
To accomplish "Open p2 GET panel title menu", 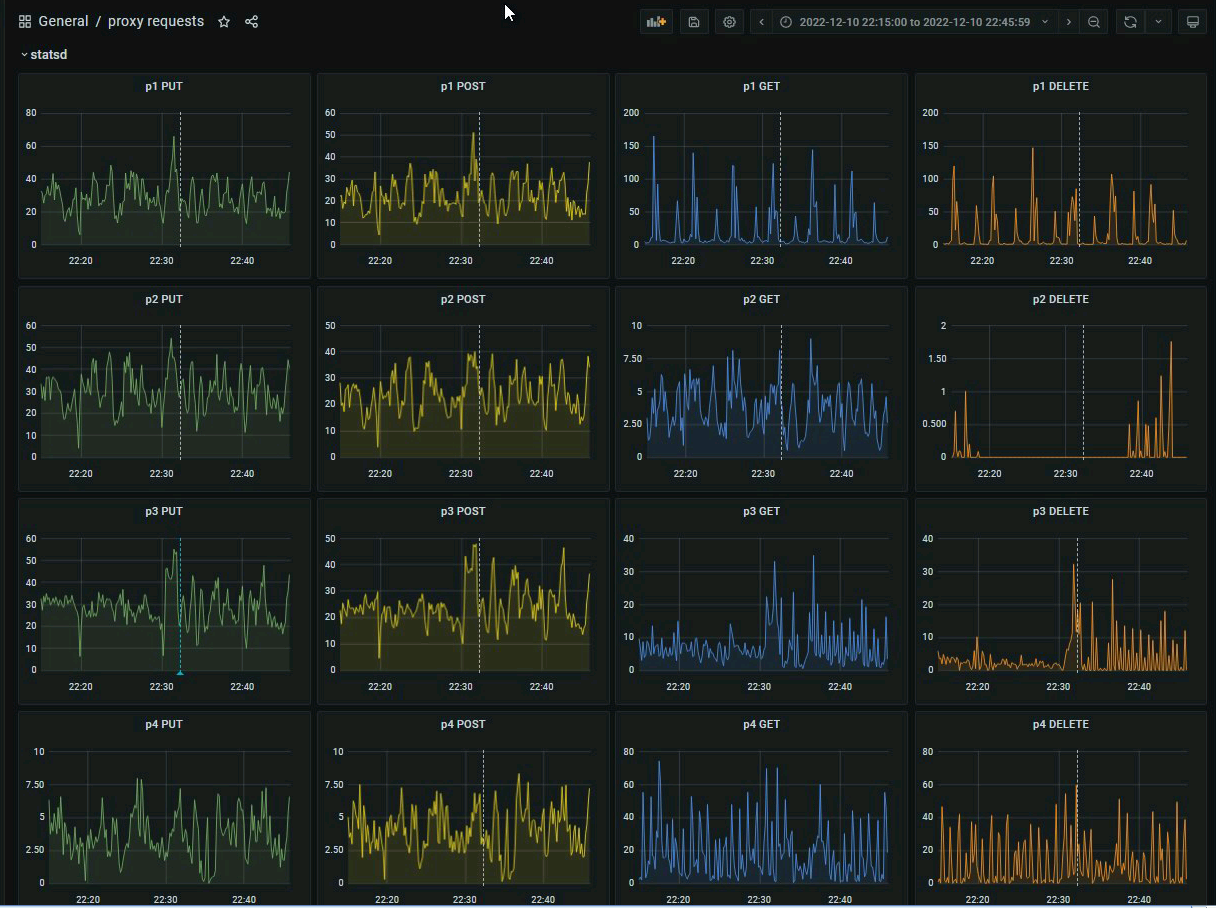I will pos(761,299).
